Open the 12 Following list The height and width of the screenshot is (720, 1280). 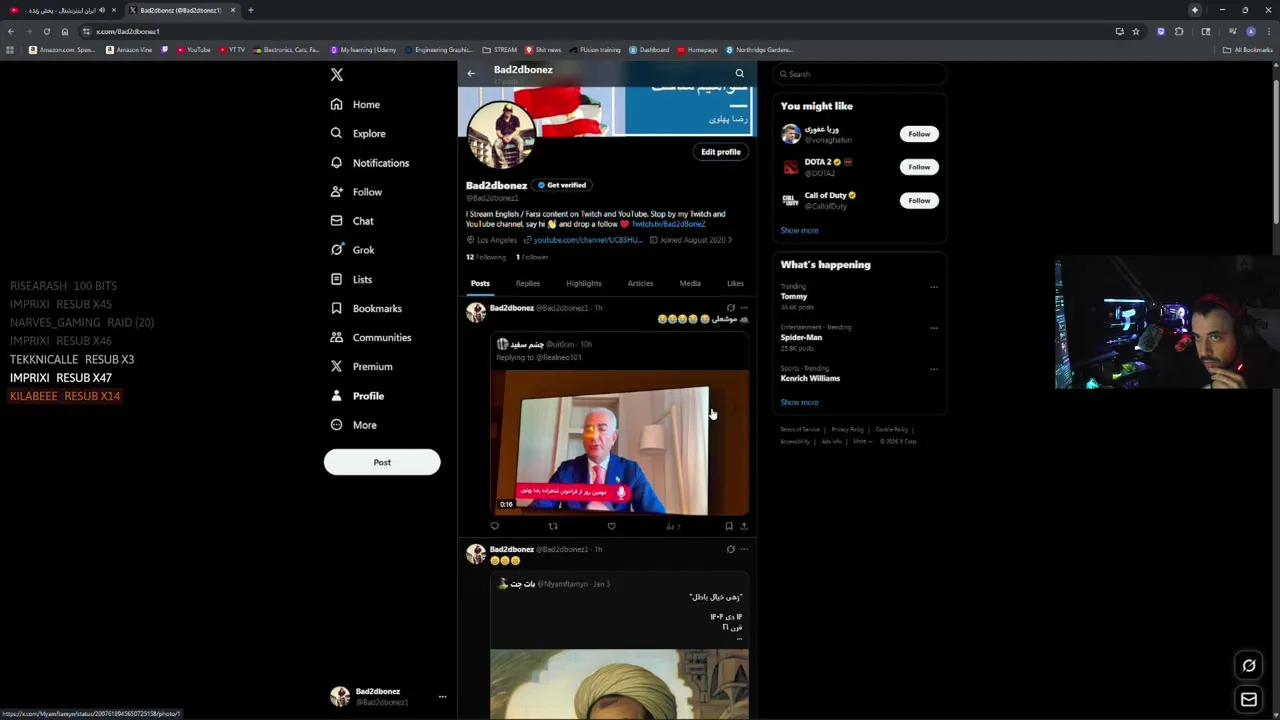coord(486,257)
